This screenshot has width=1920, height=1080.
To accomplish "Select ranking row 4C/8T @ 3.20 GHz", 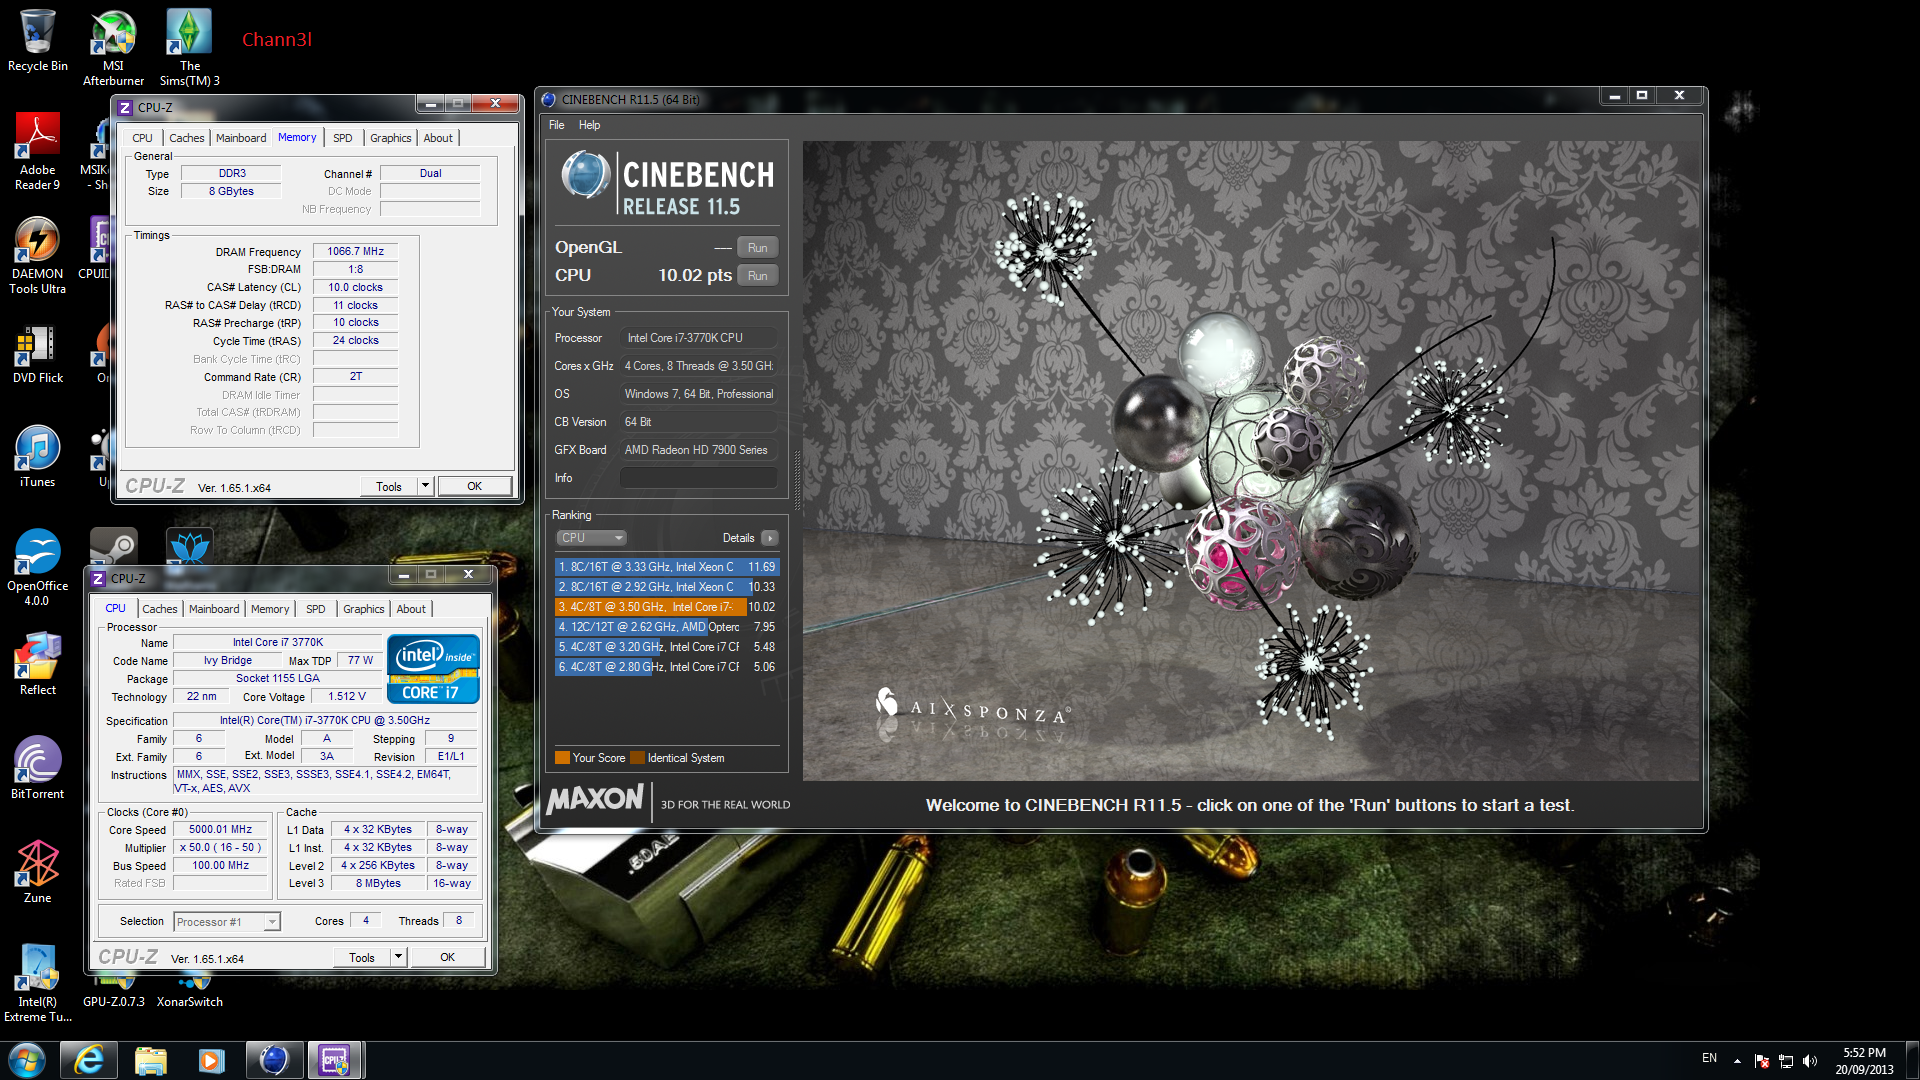I will coord(667,647).
